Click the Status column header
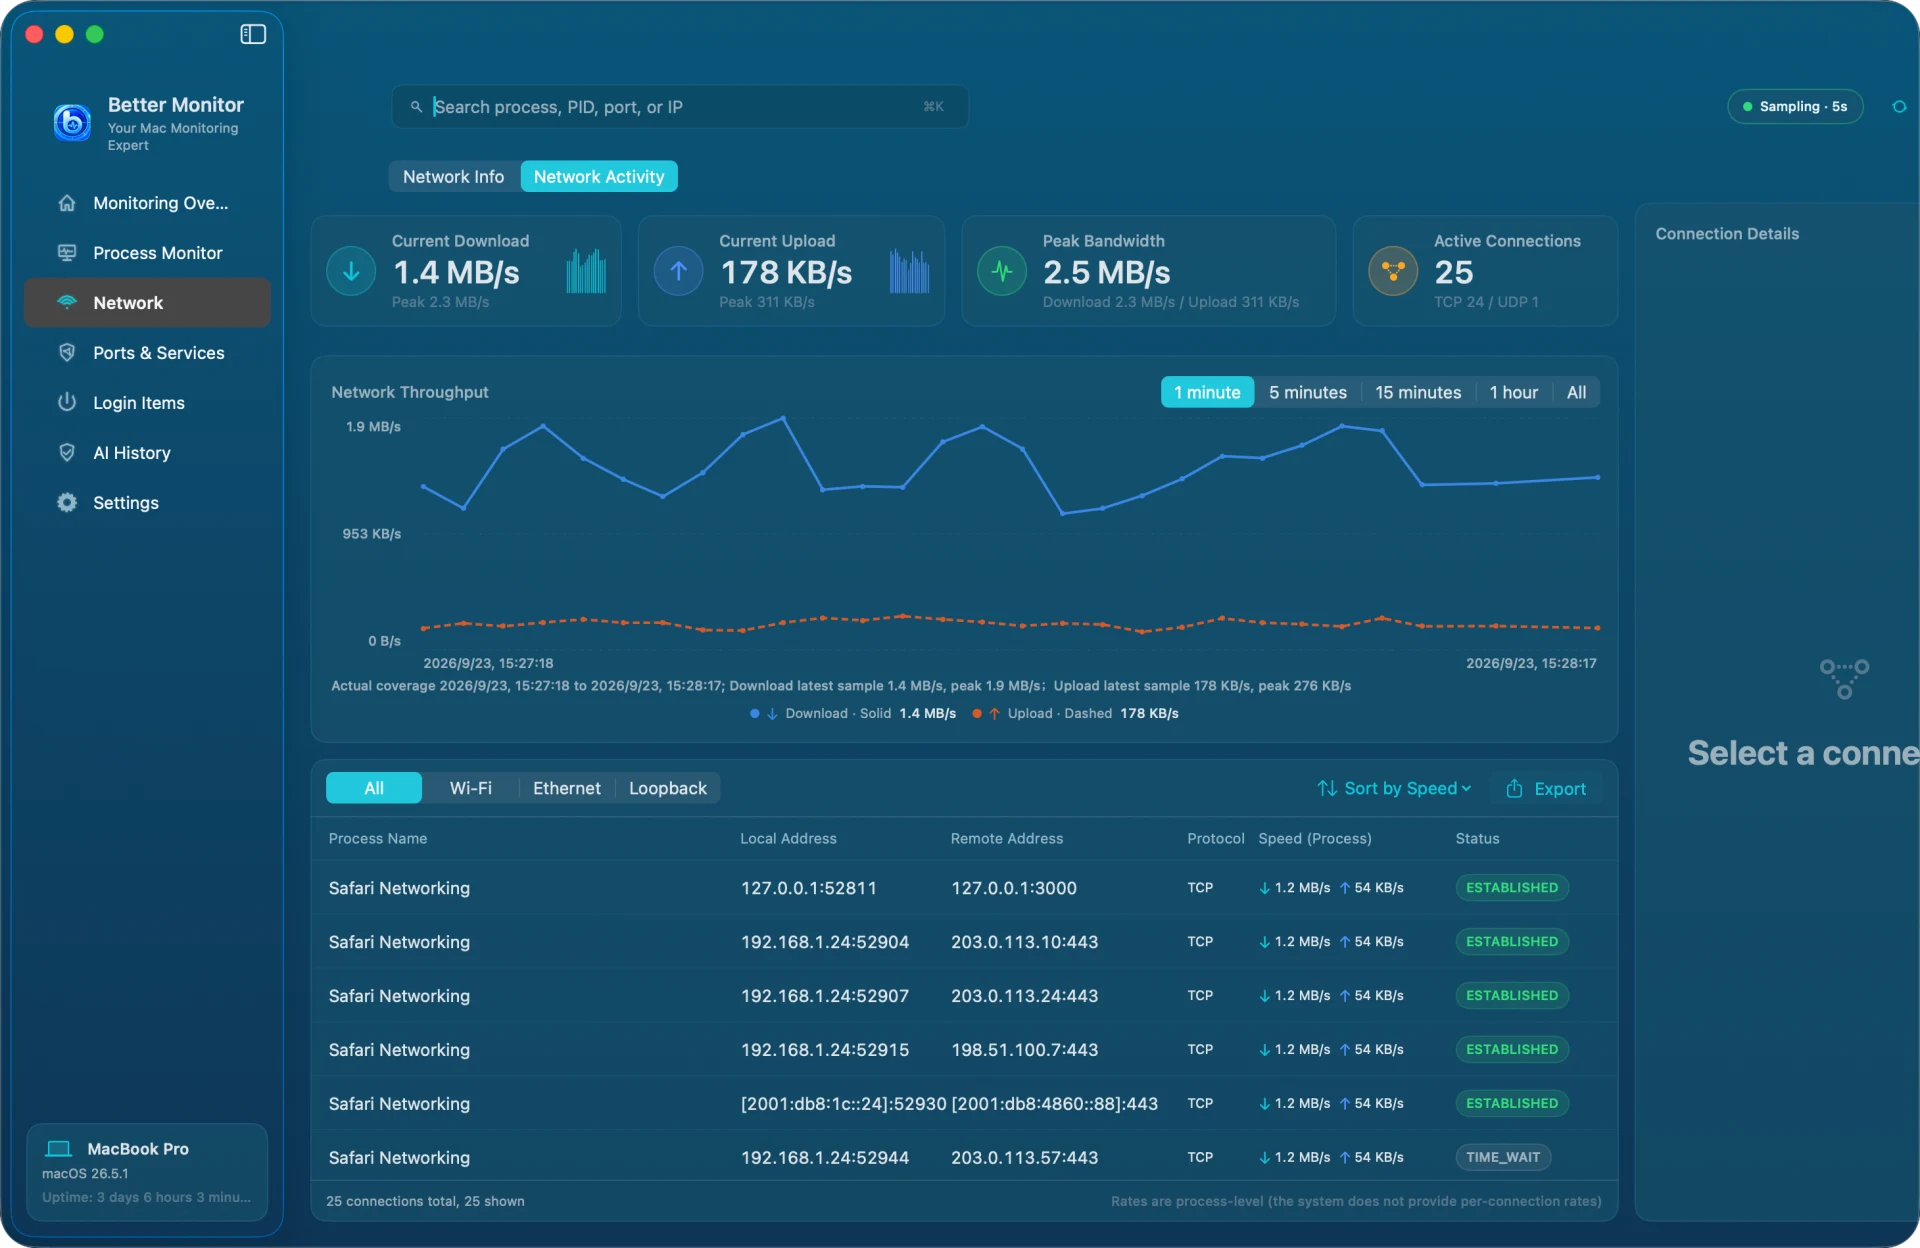This screenshot has height=1248, width=1920. click(x=1477, y=839)
